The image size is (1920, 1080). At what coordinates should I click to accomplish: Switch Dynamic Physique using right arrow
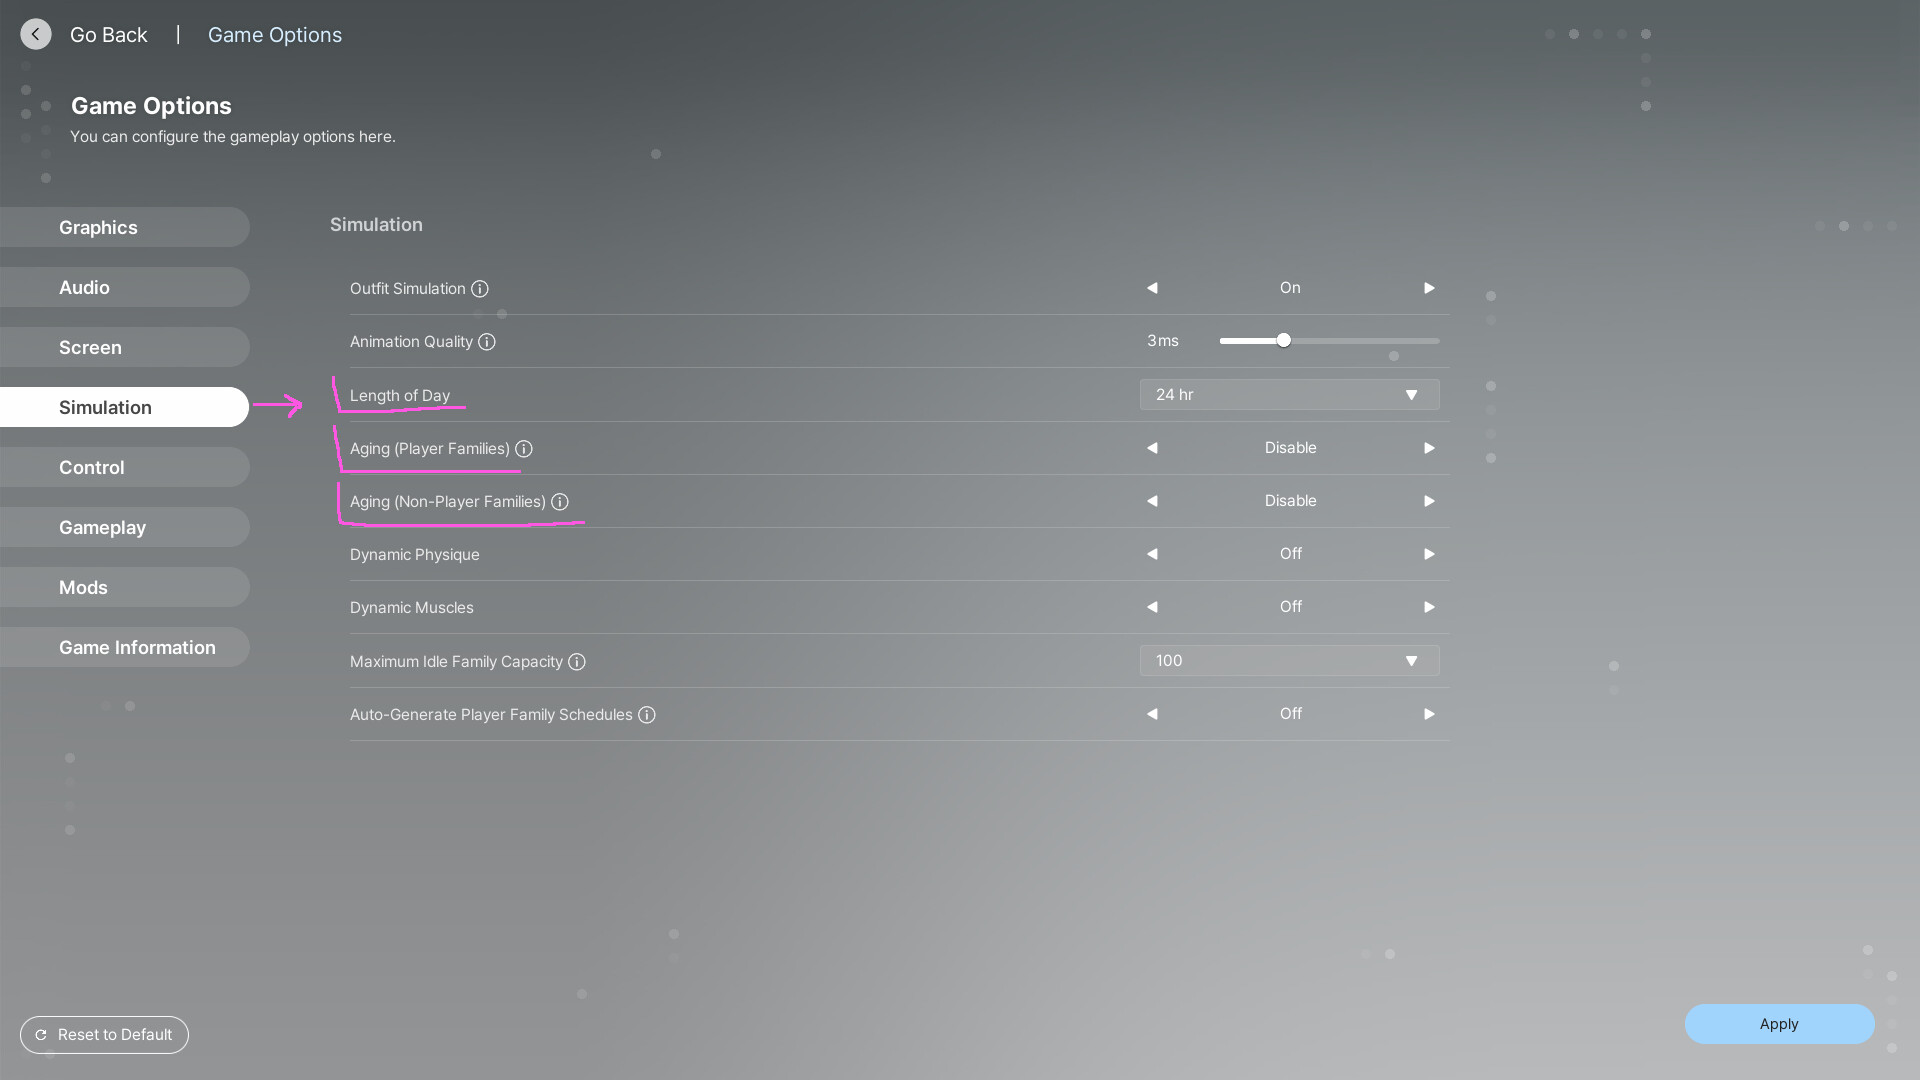(1429, 554)
